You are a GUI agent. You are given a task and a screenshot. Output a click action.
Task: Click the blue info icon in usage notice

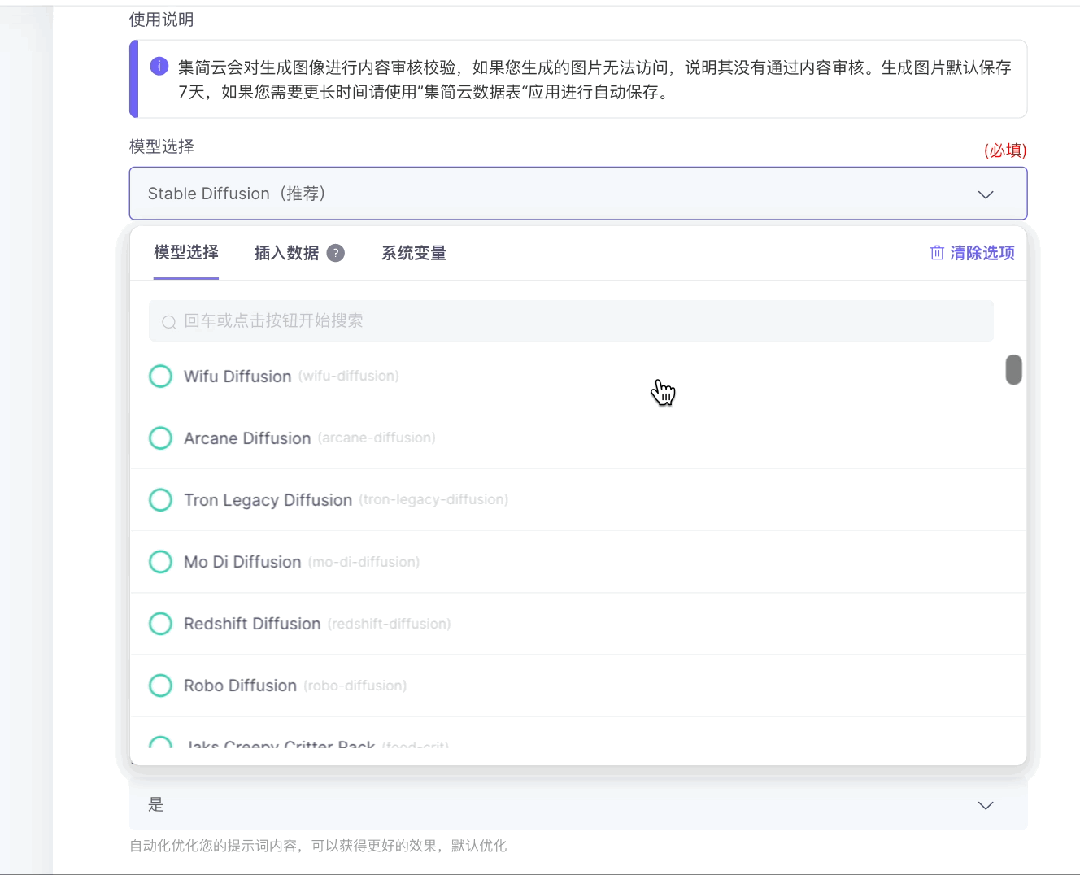[159, 67]
